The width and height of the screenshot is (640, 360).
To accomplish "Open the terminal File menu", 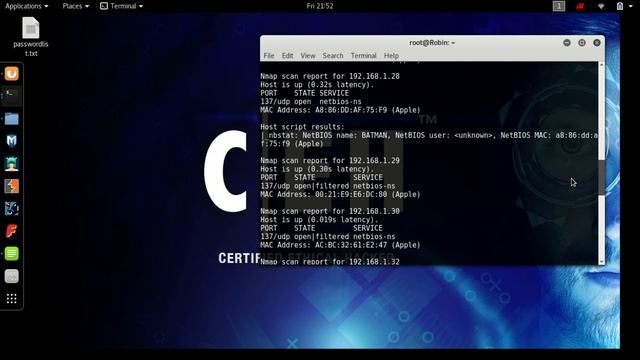I will [269, 56].
